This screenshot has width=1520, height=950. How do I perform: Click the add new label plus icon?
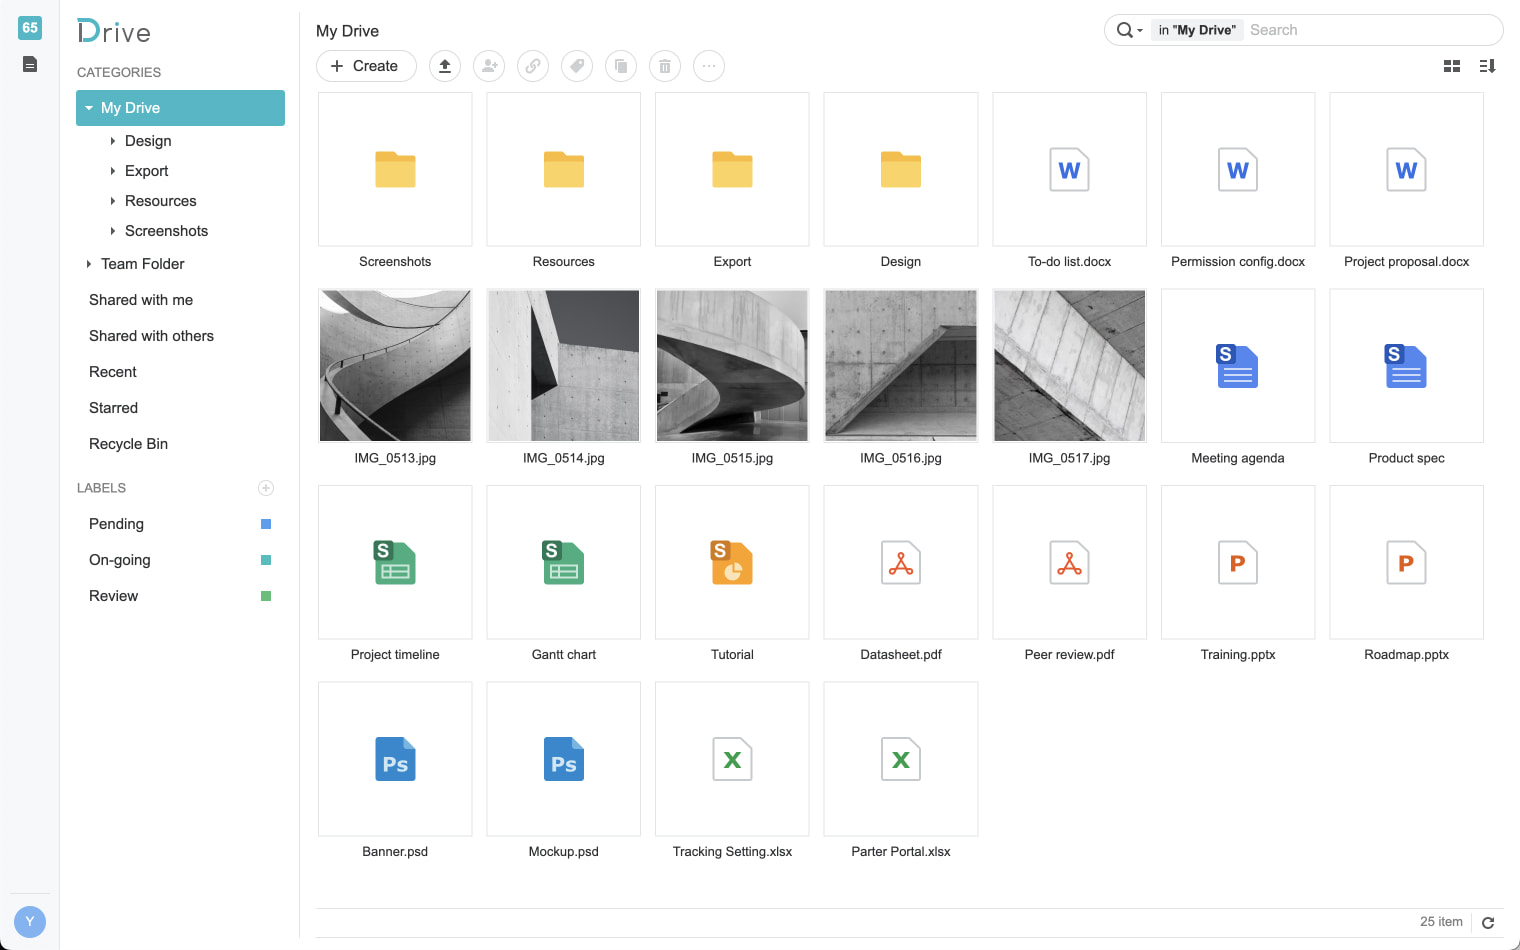point(266,488)
